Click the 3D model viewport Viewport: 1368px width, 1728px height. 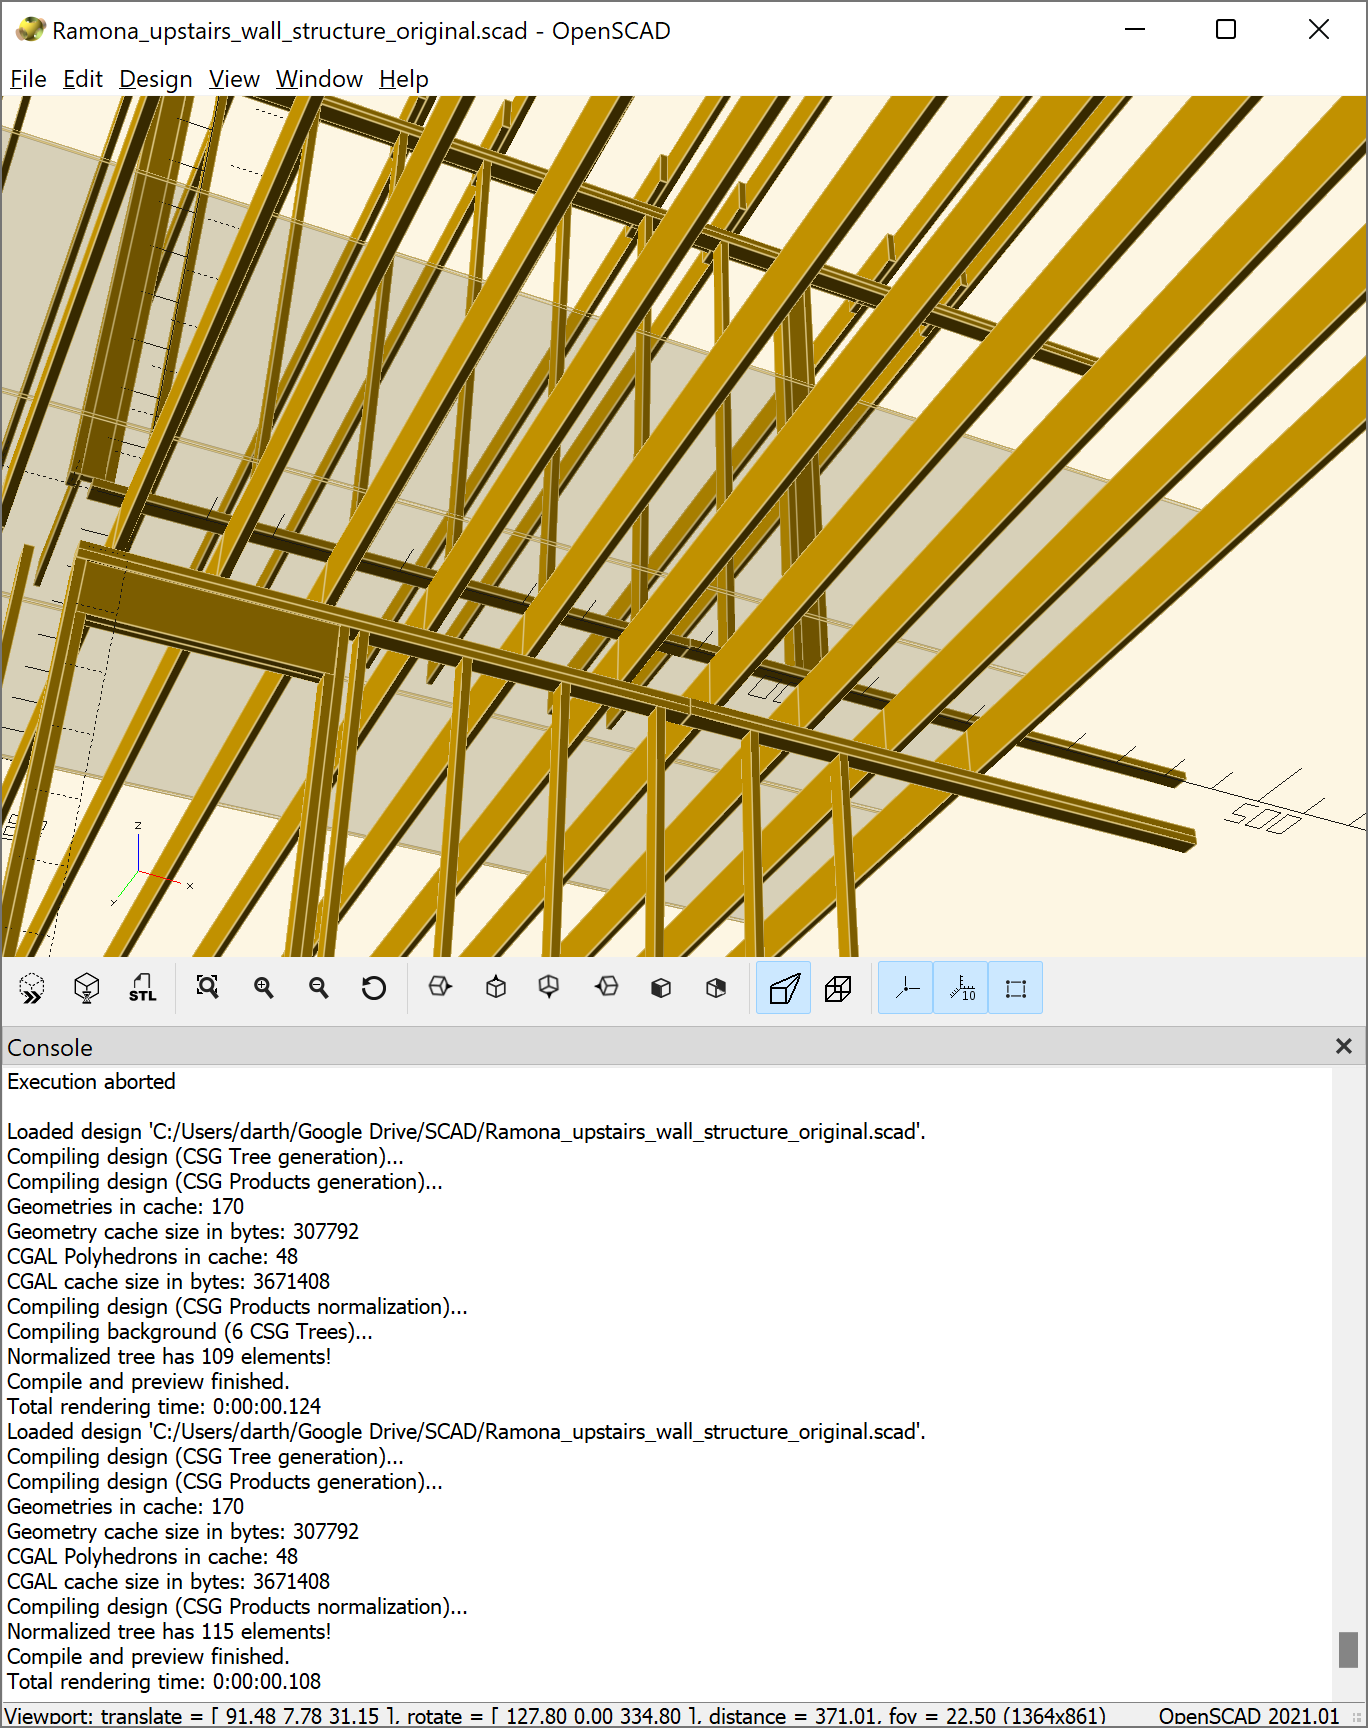point(684,526)
